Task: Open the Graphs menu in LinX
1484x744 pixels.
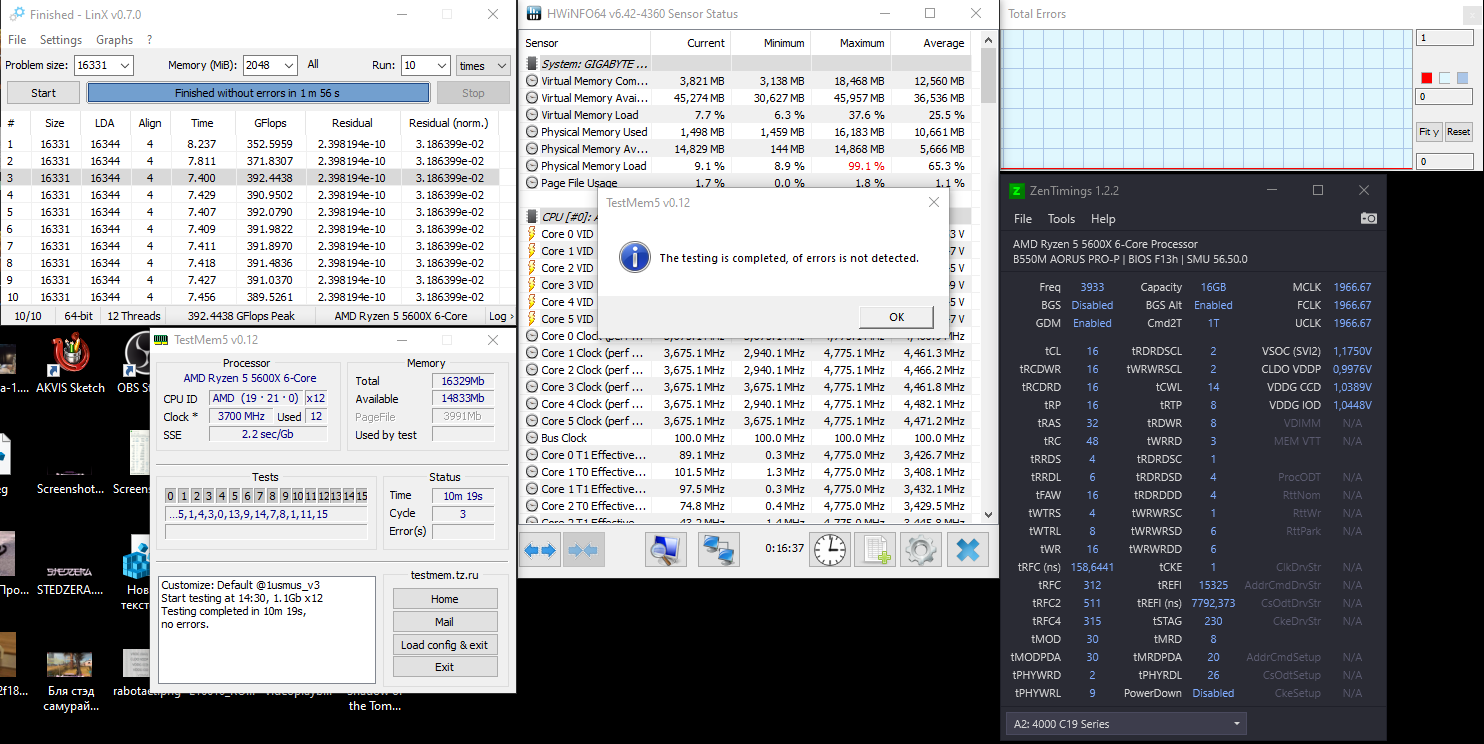Action: (114, 40)
